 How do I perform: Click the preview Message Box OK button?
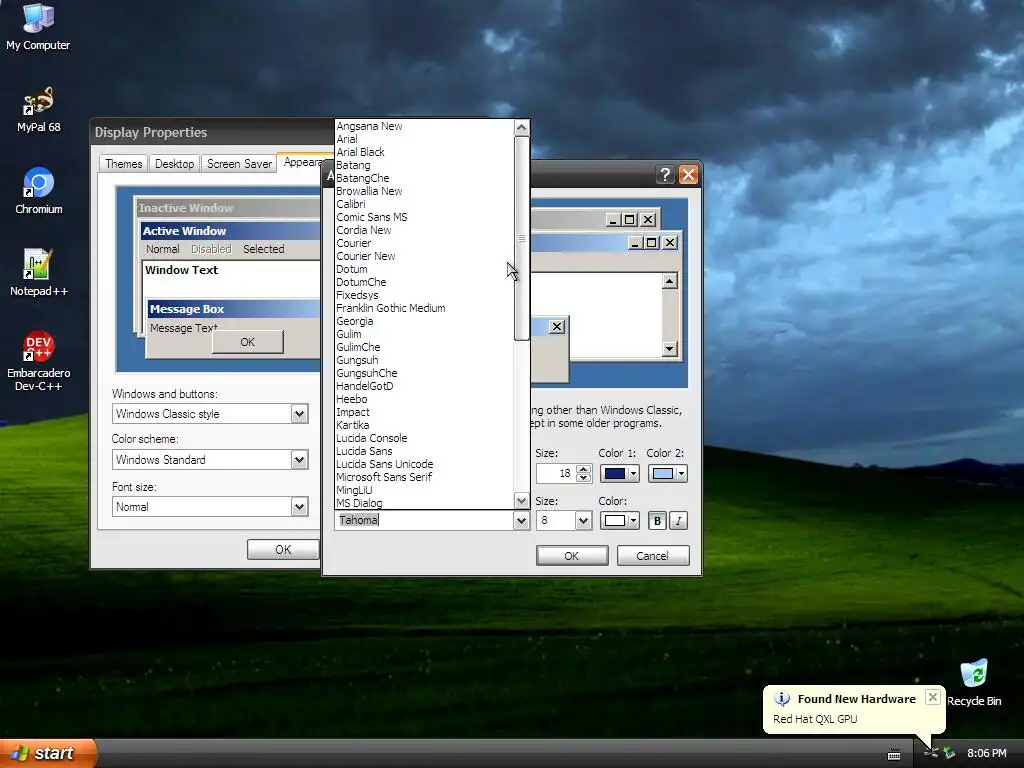point(248,342)
